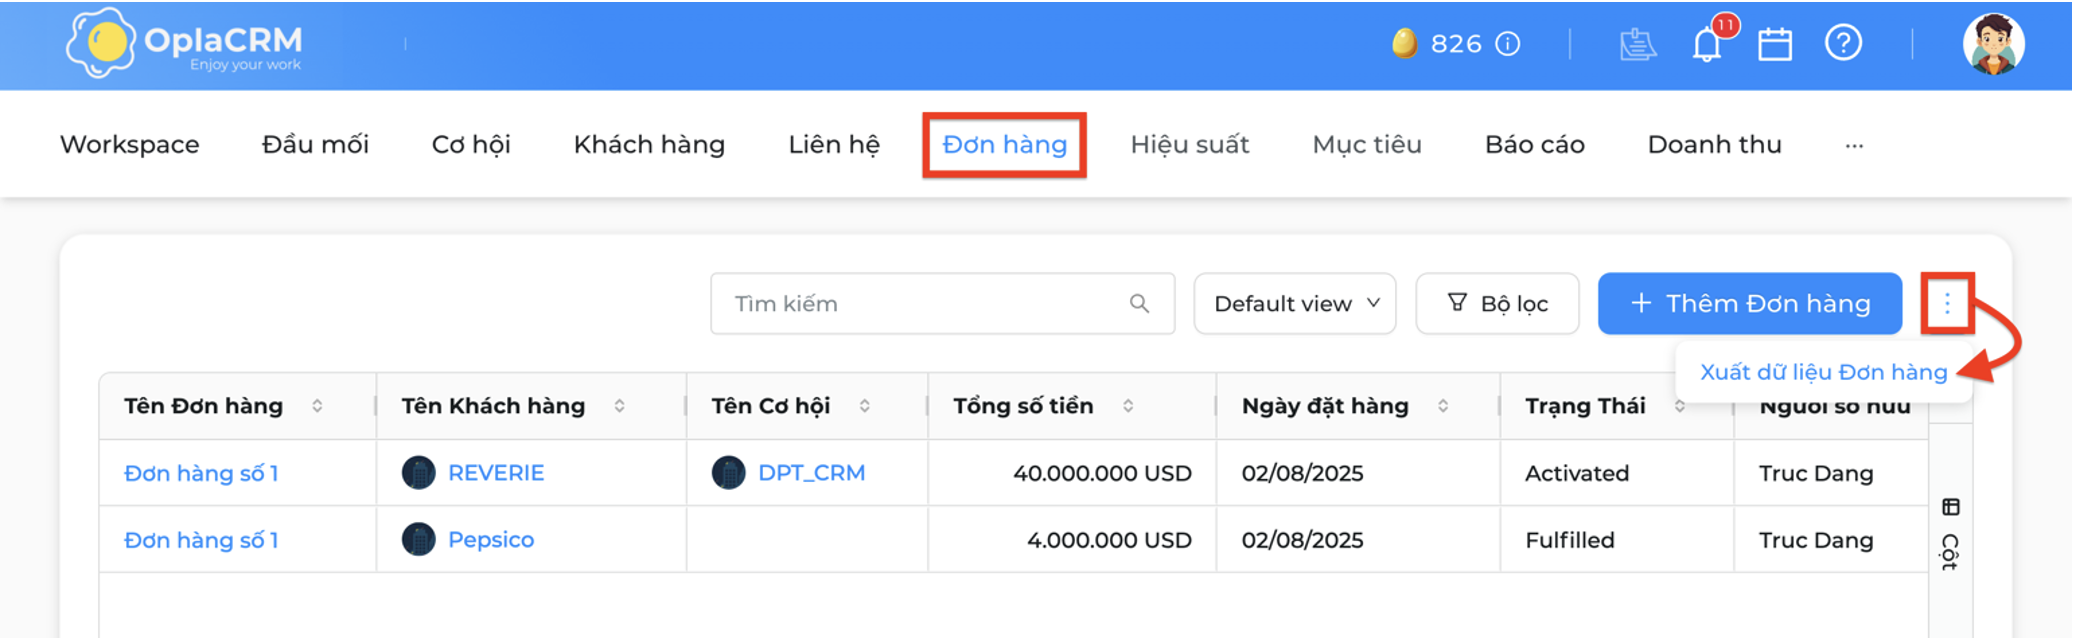Focus the Tìm kiếm search field
This screenshot has height=638, width=2076.
[x=942, y=303]
